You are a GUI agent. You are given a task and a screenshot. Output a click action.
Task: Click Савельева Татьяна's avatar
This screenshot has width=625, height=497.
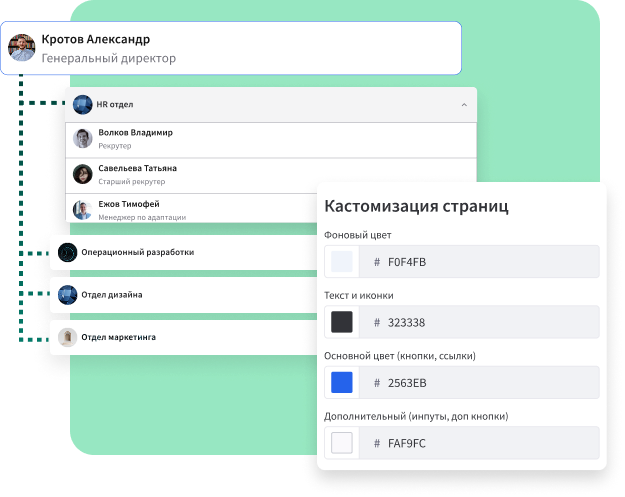tap(83, 174)
